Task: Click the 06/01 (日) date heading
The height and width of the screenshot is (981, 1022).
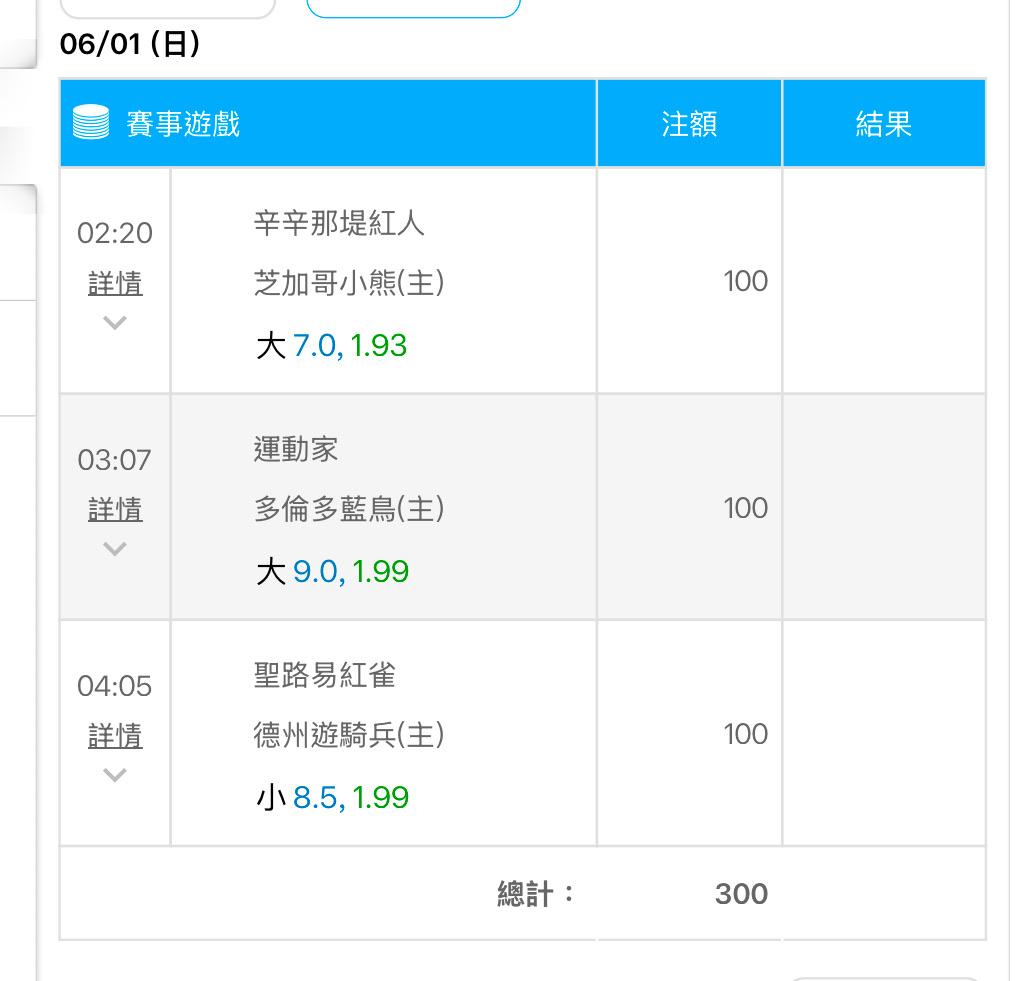Action: coord(130,44)
